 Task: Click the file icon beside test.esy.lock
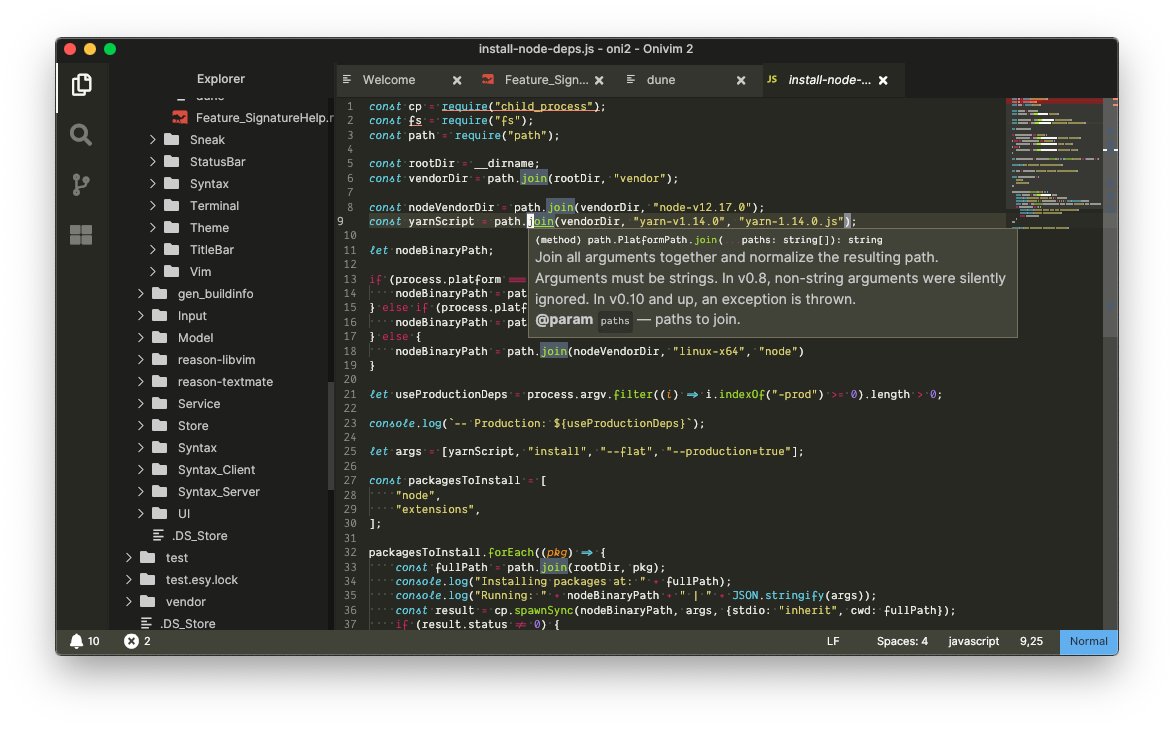point(147,580)
